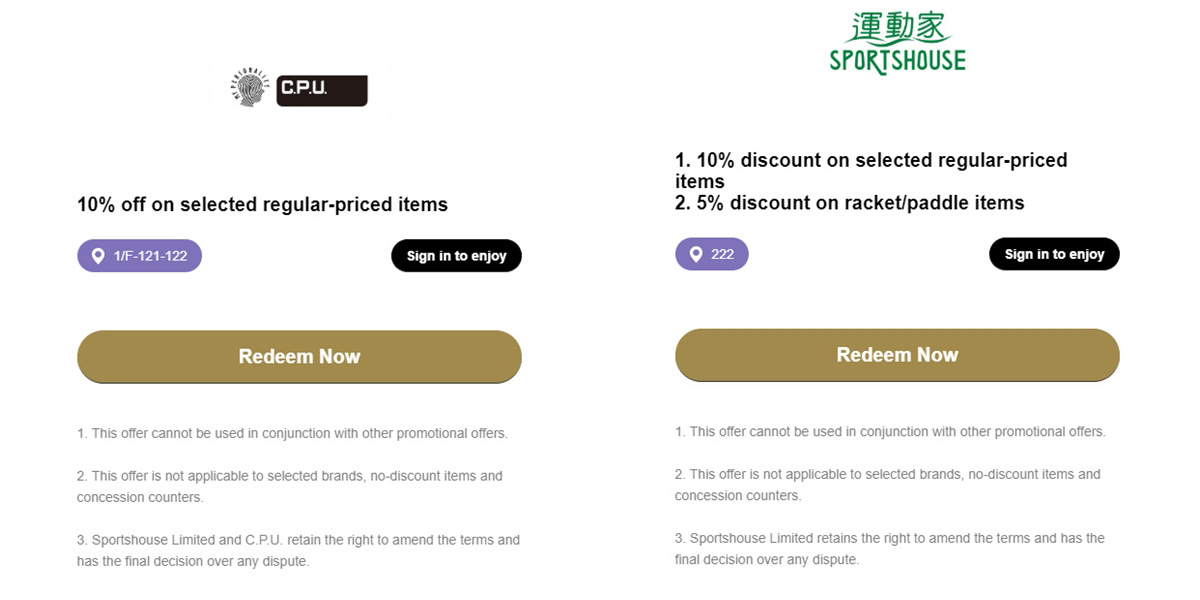Viewport: 1200px width, 600px height.
Task: Click Sportshouse offer's first term about promotional offers
Action: [x=890, y=431]
